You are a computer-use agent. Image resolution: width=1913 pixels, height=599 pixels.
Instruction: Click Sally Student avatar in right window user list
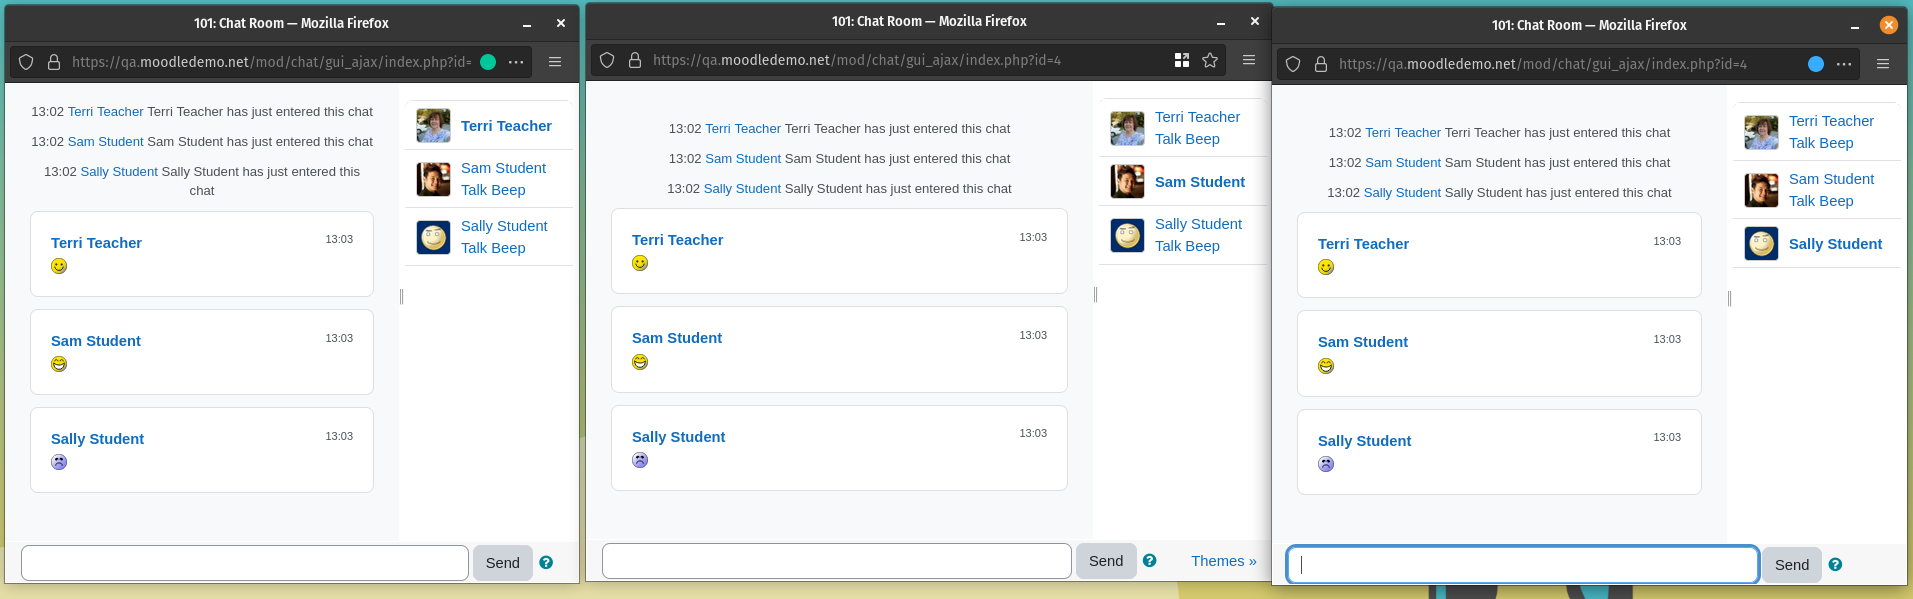[x=1761, y=244]
